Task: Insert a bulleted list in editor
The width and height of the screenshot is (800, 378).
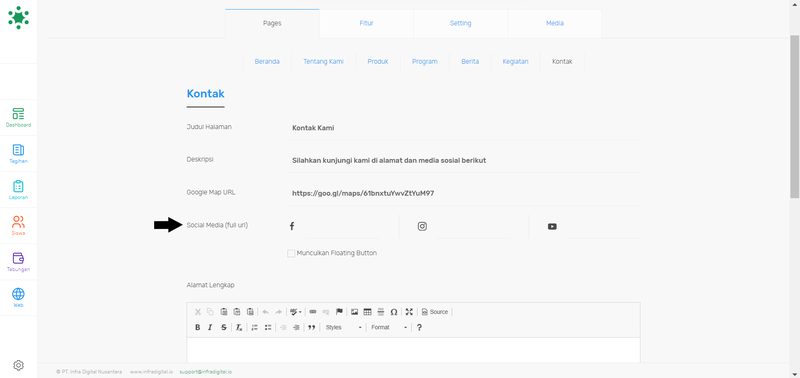Action: point(267,327)
